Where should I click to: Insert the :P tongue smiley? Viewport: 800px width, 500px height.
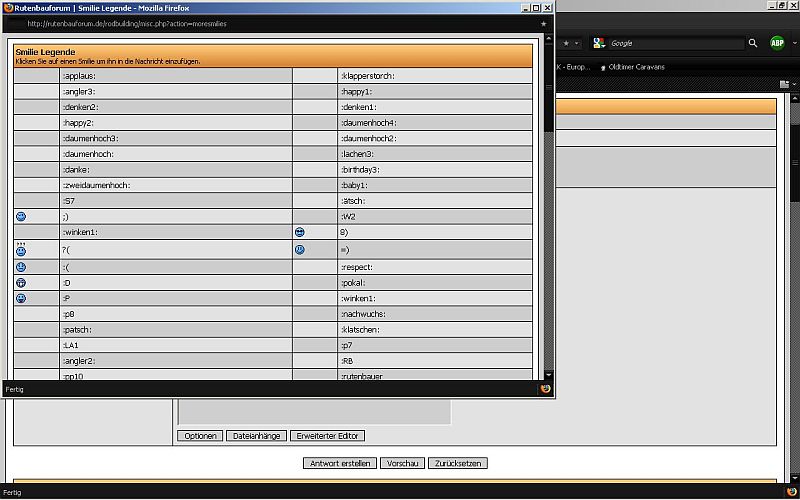pyautogui.click(x=21, y=298)
